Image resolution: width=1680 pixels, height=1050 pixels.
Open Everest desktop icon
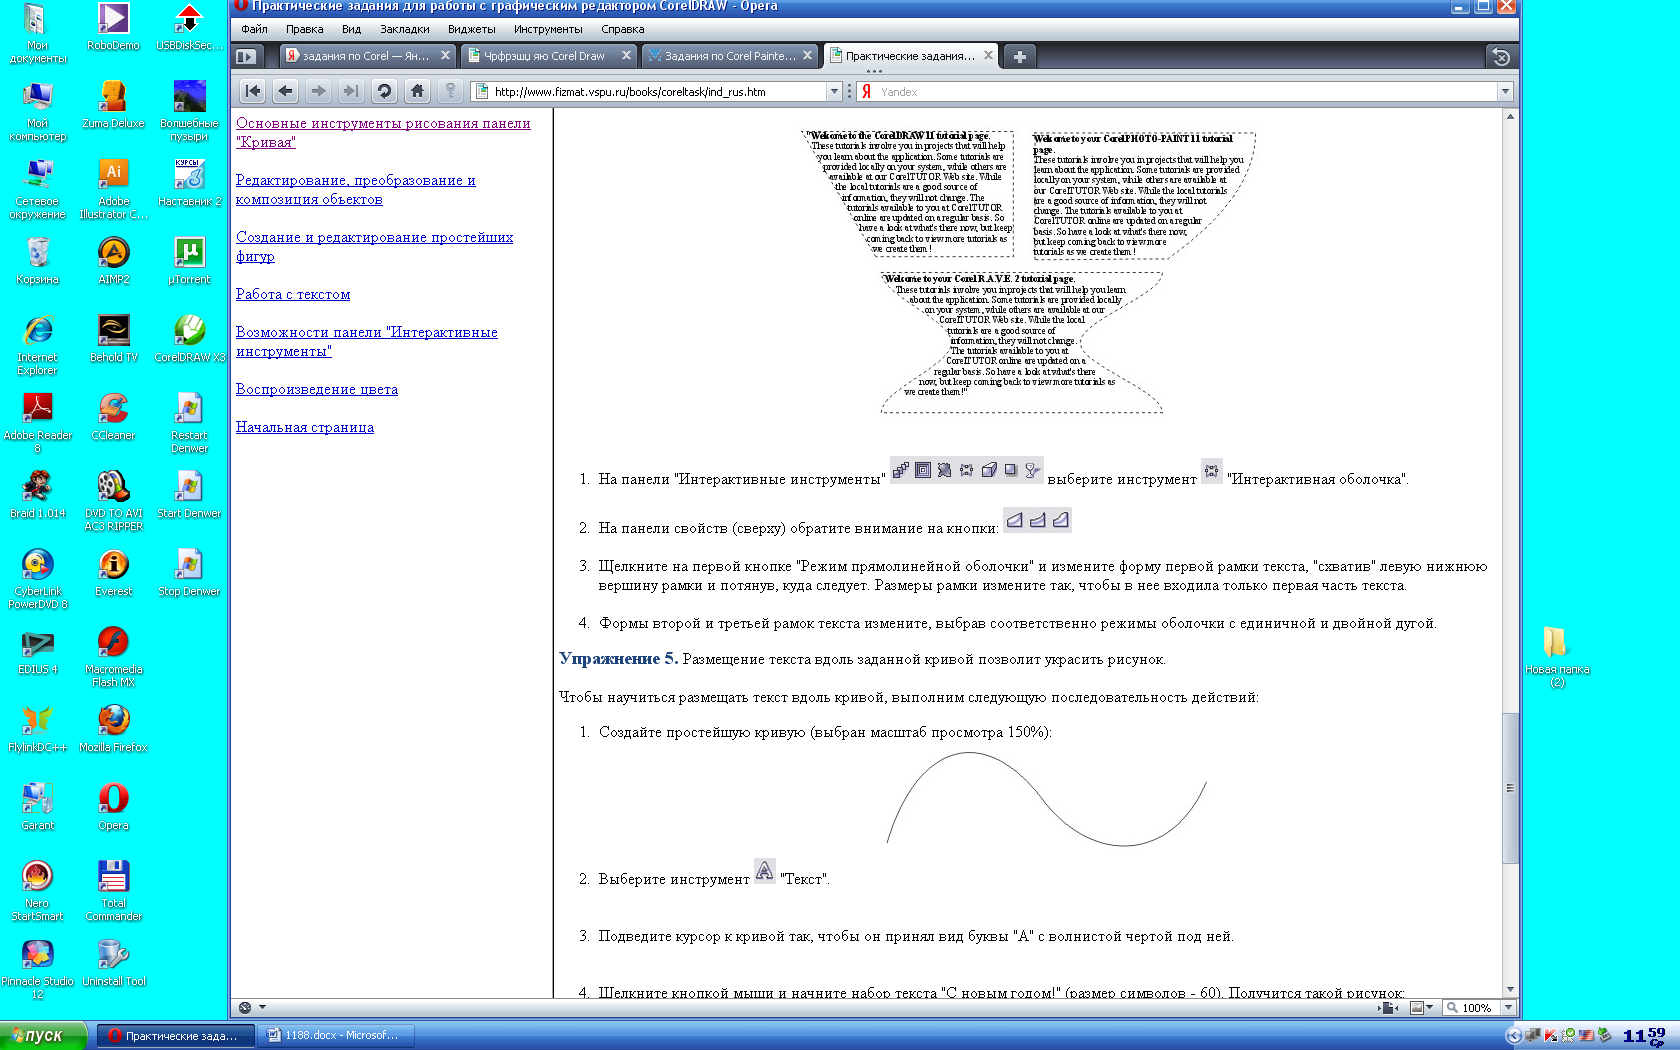[x=113, y=573]
